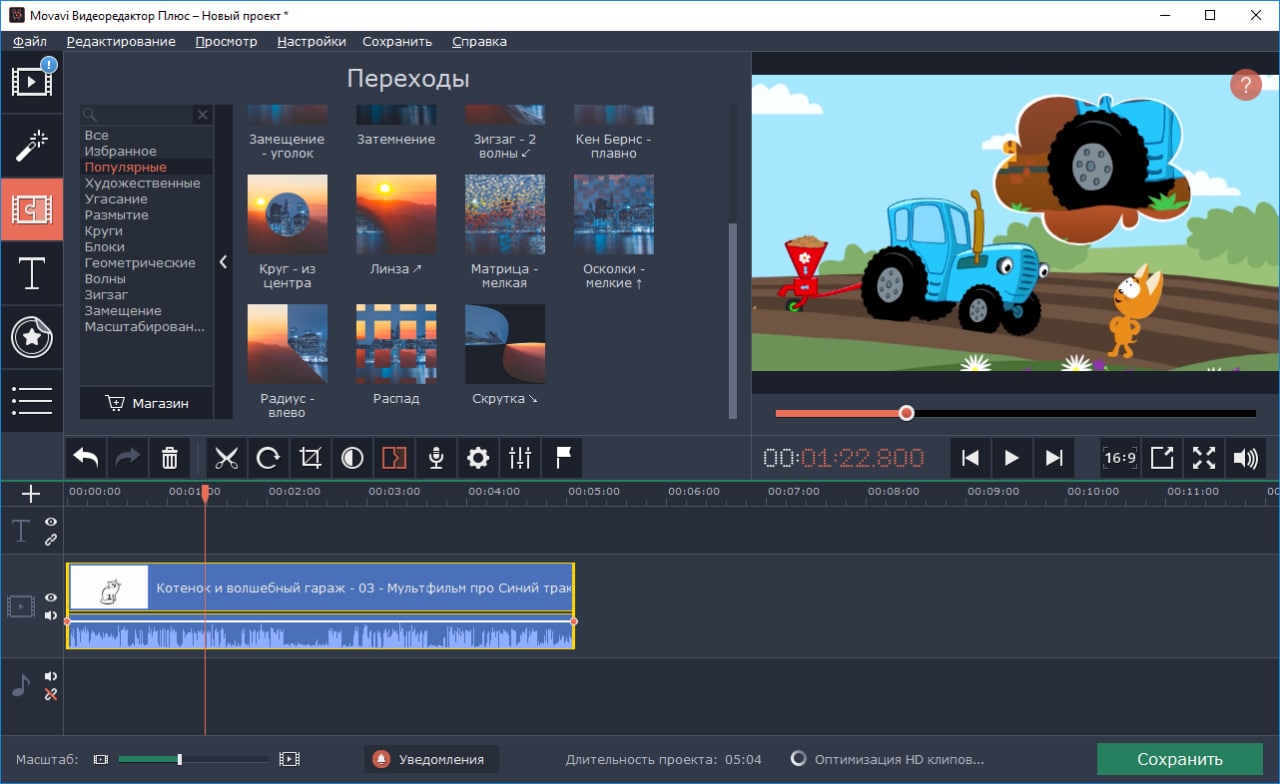
Task: Open the filters magic wand tab
Action: 32,146
